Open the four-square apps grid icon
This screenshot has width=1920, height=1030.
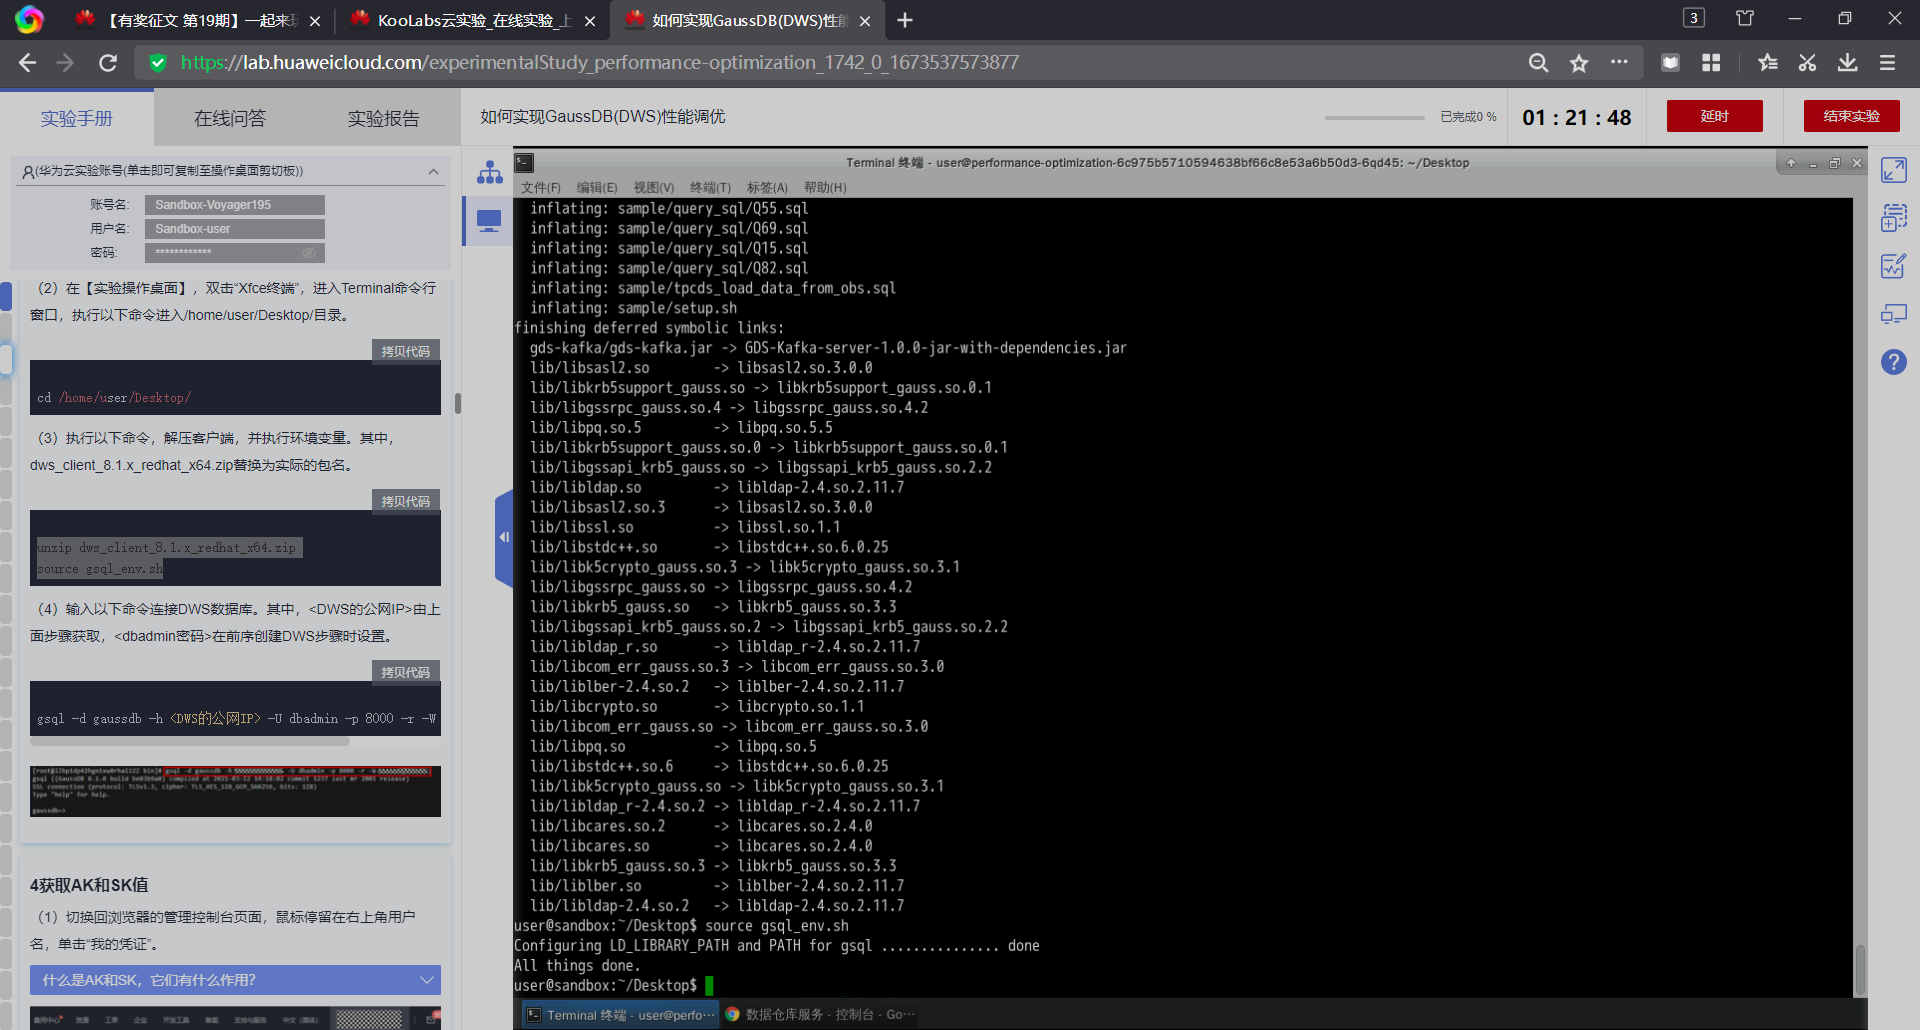1711,63
